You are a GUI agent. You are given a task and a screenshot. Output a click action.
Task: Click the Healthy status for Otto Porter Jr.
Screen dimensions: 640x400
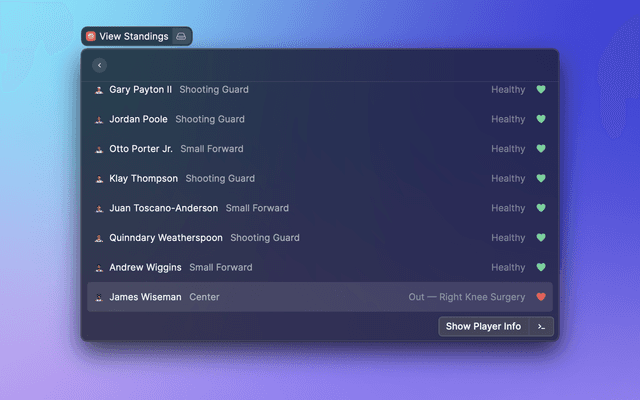[x=508, y=149]
